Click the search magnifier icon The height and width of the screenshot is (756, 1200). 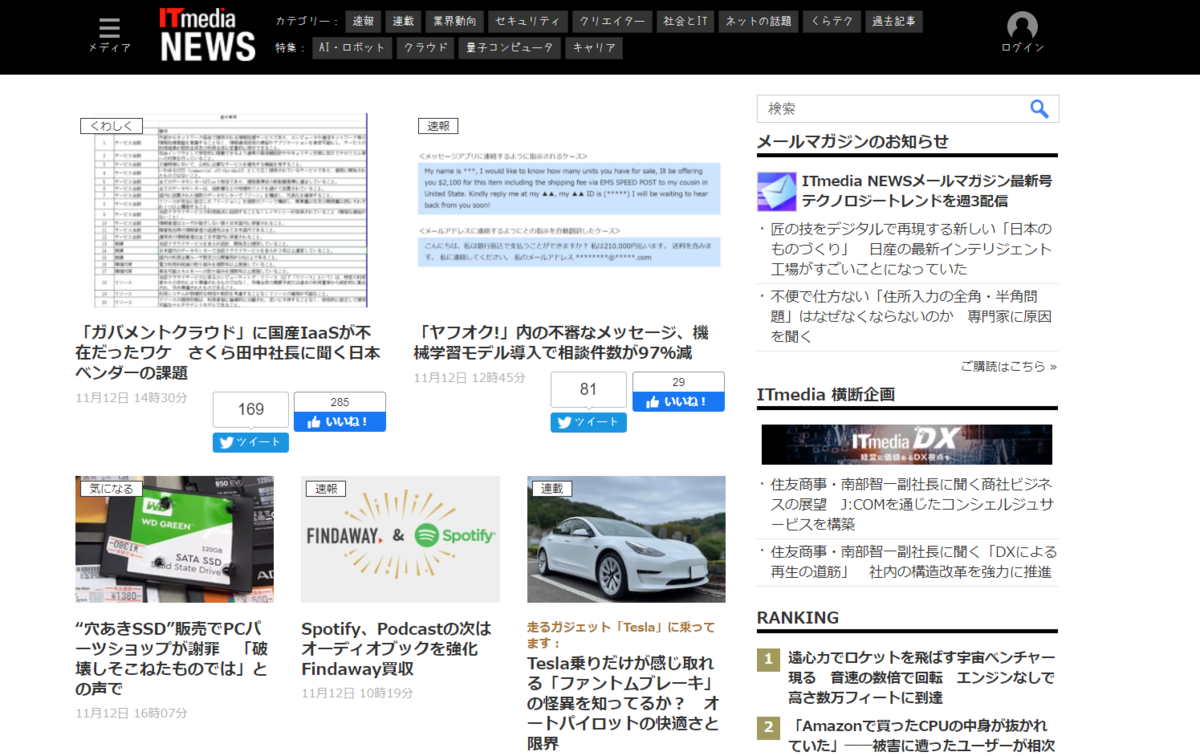click(x=1039, y=109)
